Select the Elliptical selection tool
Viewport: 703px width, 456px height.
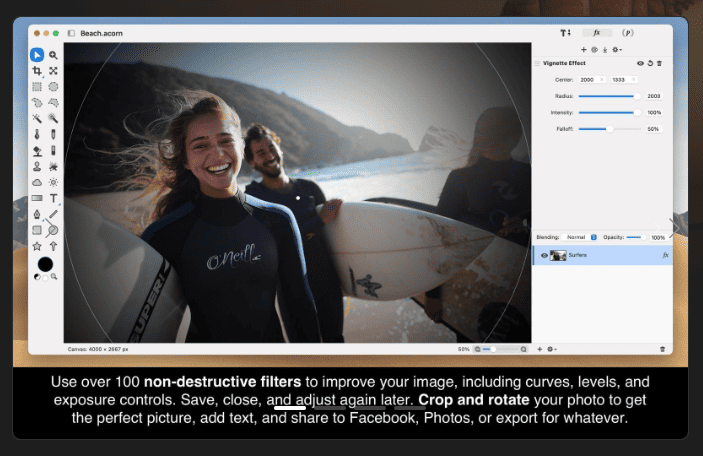click(x=53, y=87)
